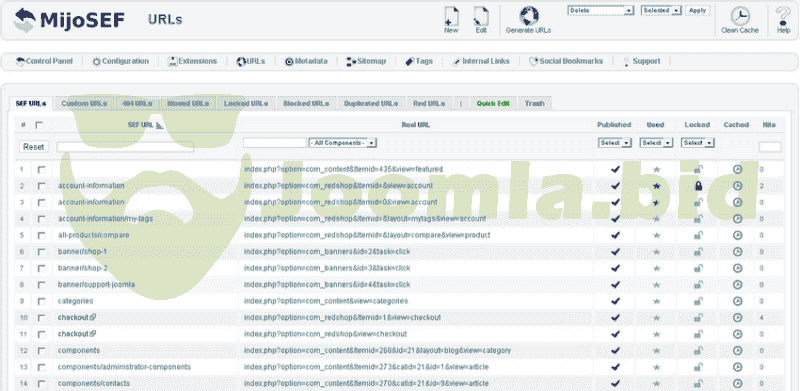Screen dimensions: 800x391
Task: Check the box for components/contacts row
Action: [41, 383]
